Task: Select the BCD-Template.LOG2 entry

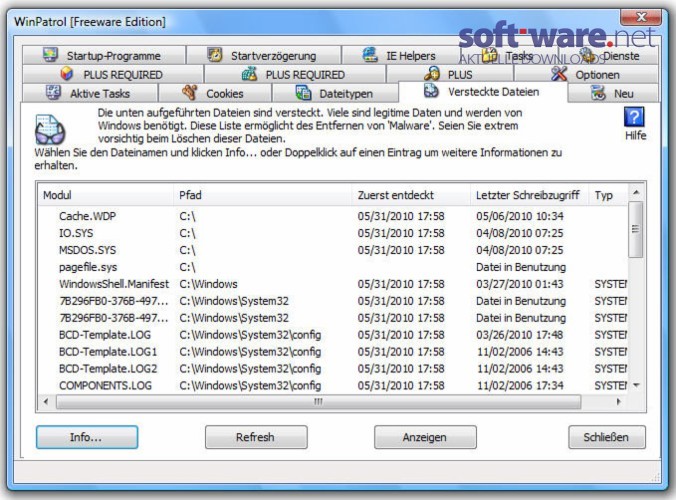Action: tap(333, 369)
